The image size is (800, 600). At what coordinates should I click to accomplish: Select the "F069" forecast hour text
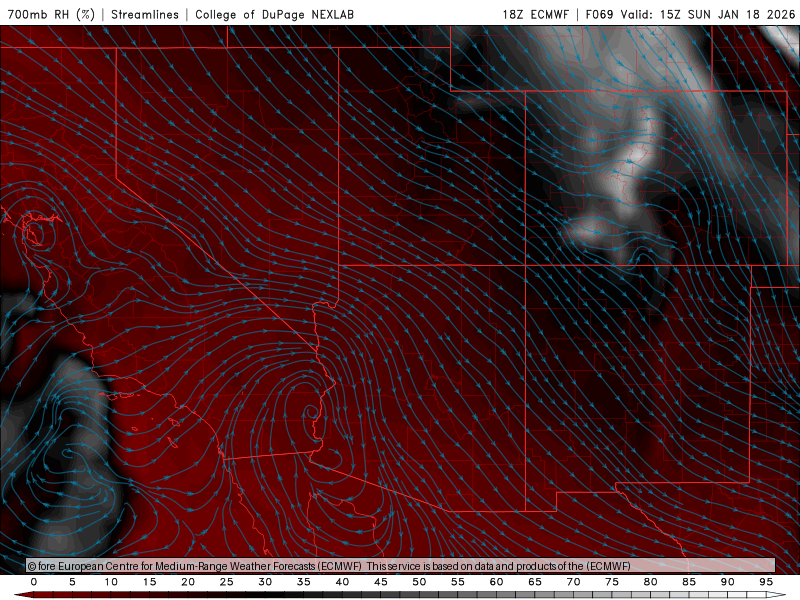[599, 14]
